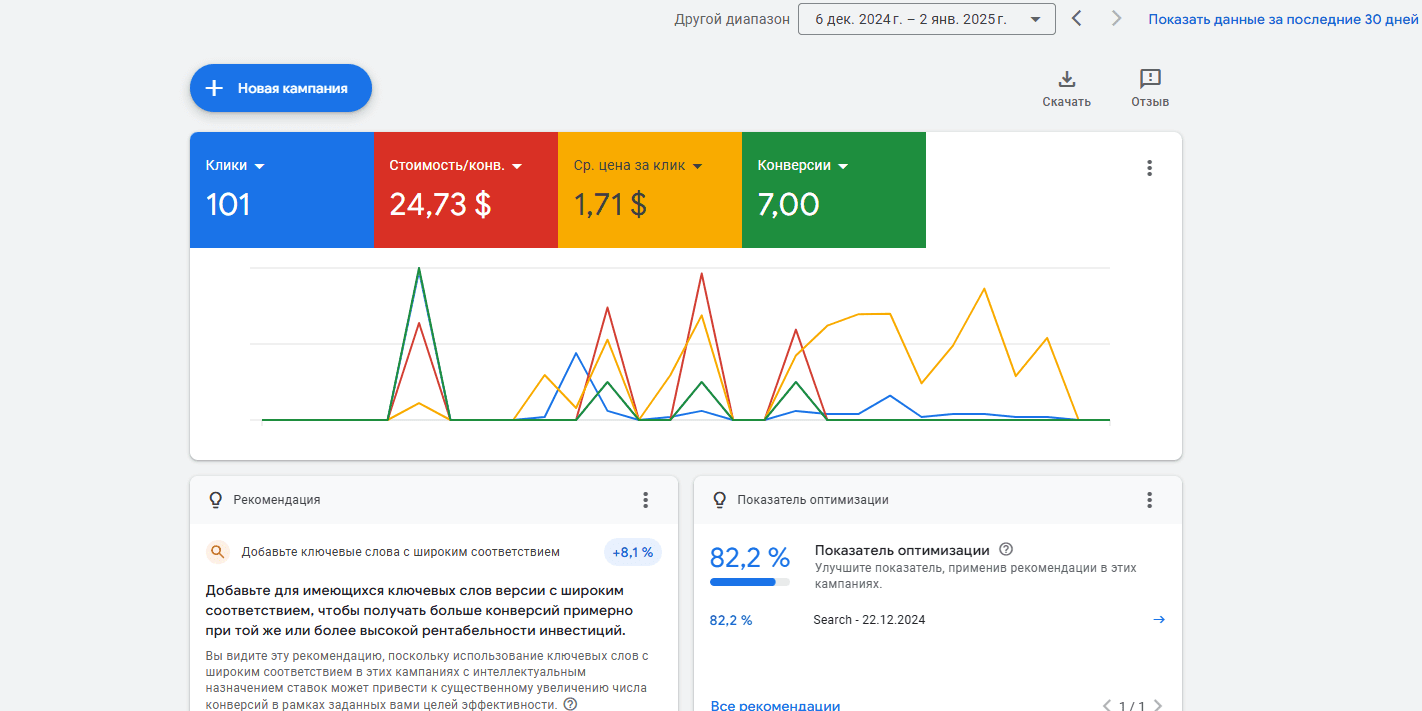This screenshot has height=711, width=1422.
Task: Open overview chart card three-dot menu
Action: click(1149, 168)
